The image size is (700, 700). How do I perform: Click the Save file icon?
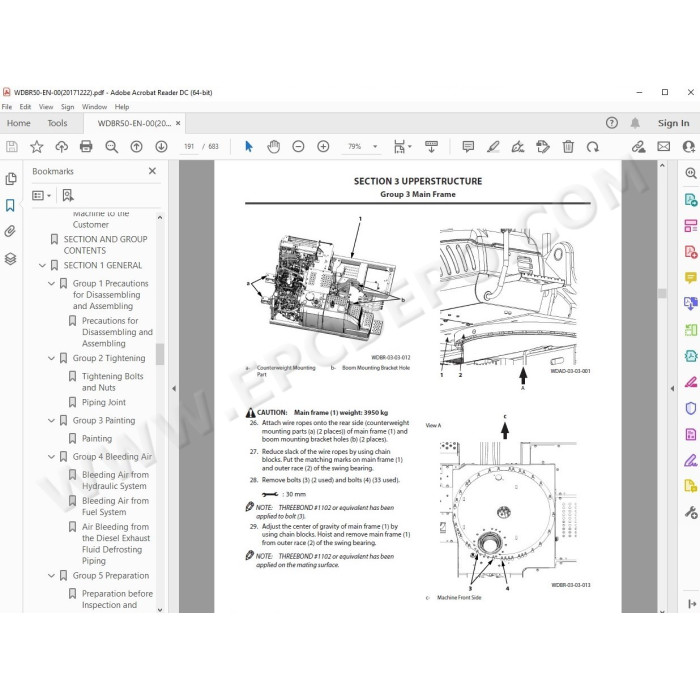[x=12, y=146]
